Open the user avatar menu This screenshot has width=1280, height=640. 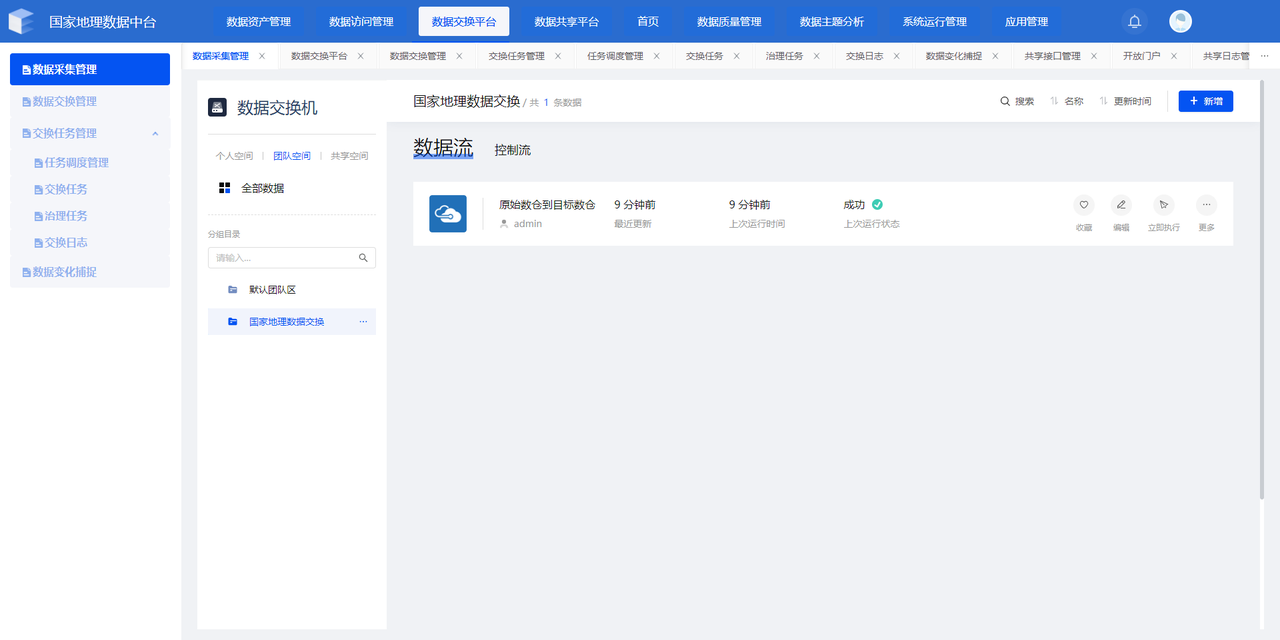click(x=1180, y=22)
